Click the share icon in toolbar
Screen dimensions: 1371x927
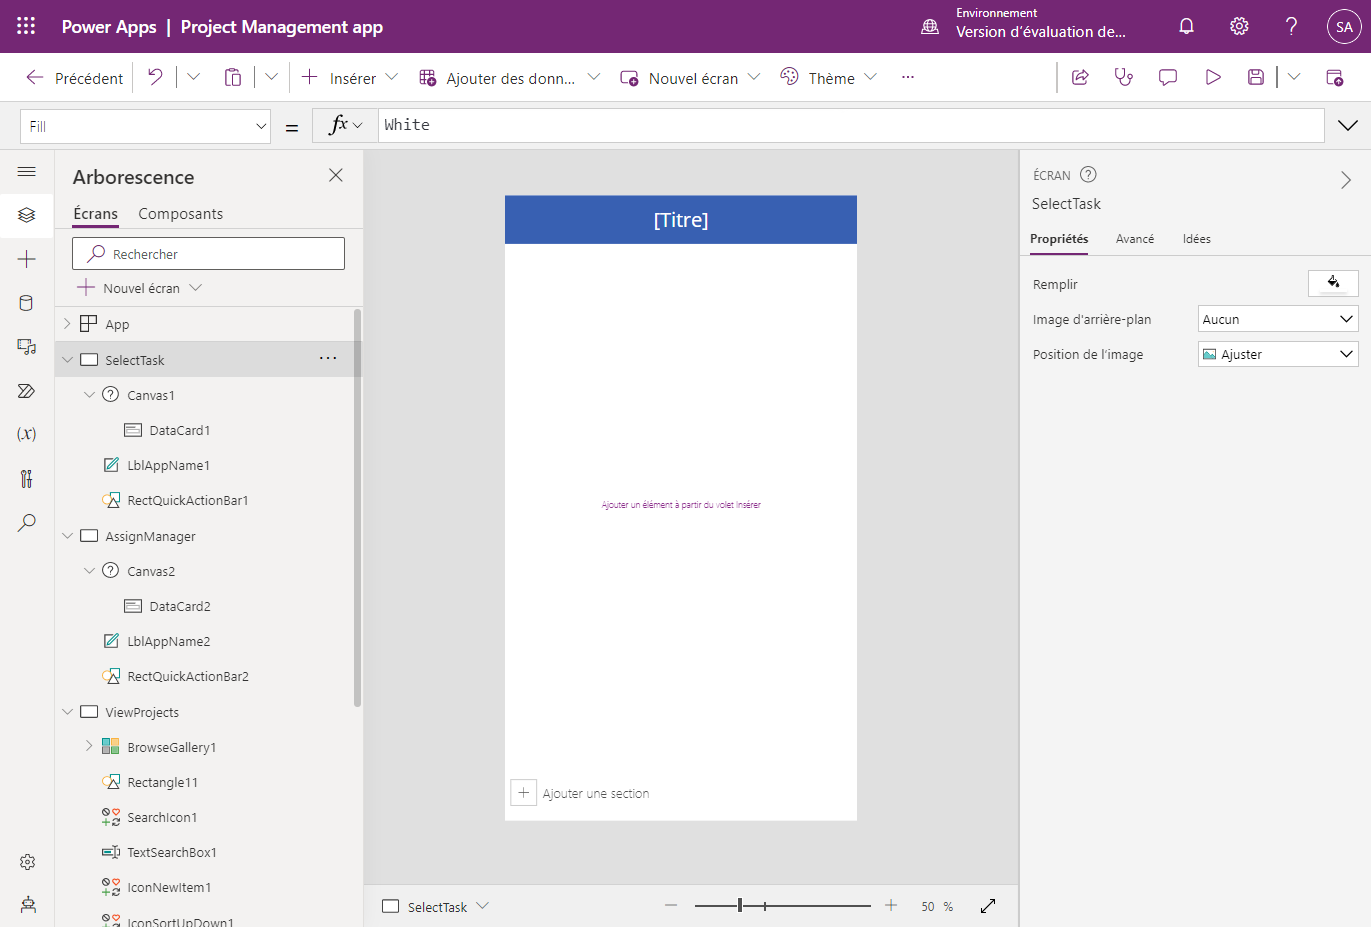1080,77
